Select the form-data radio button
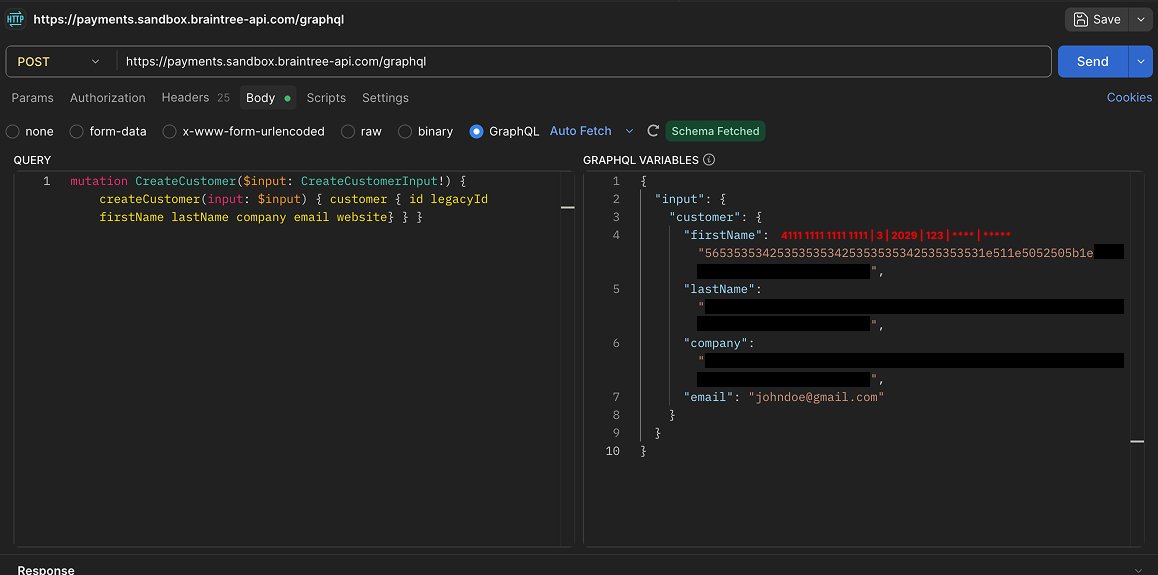Image resolution: width=1158 pixels, height=575 pixels. 77,131
